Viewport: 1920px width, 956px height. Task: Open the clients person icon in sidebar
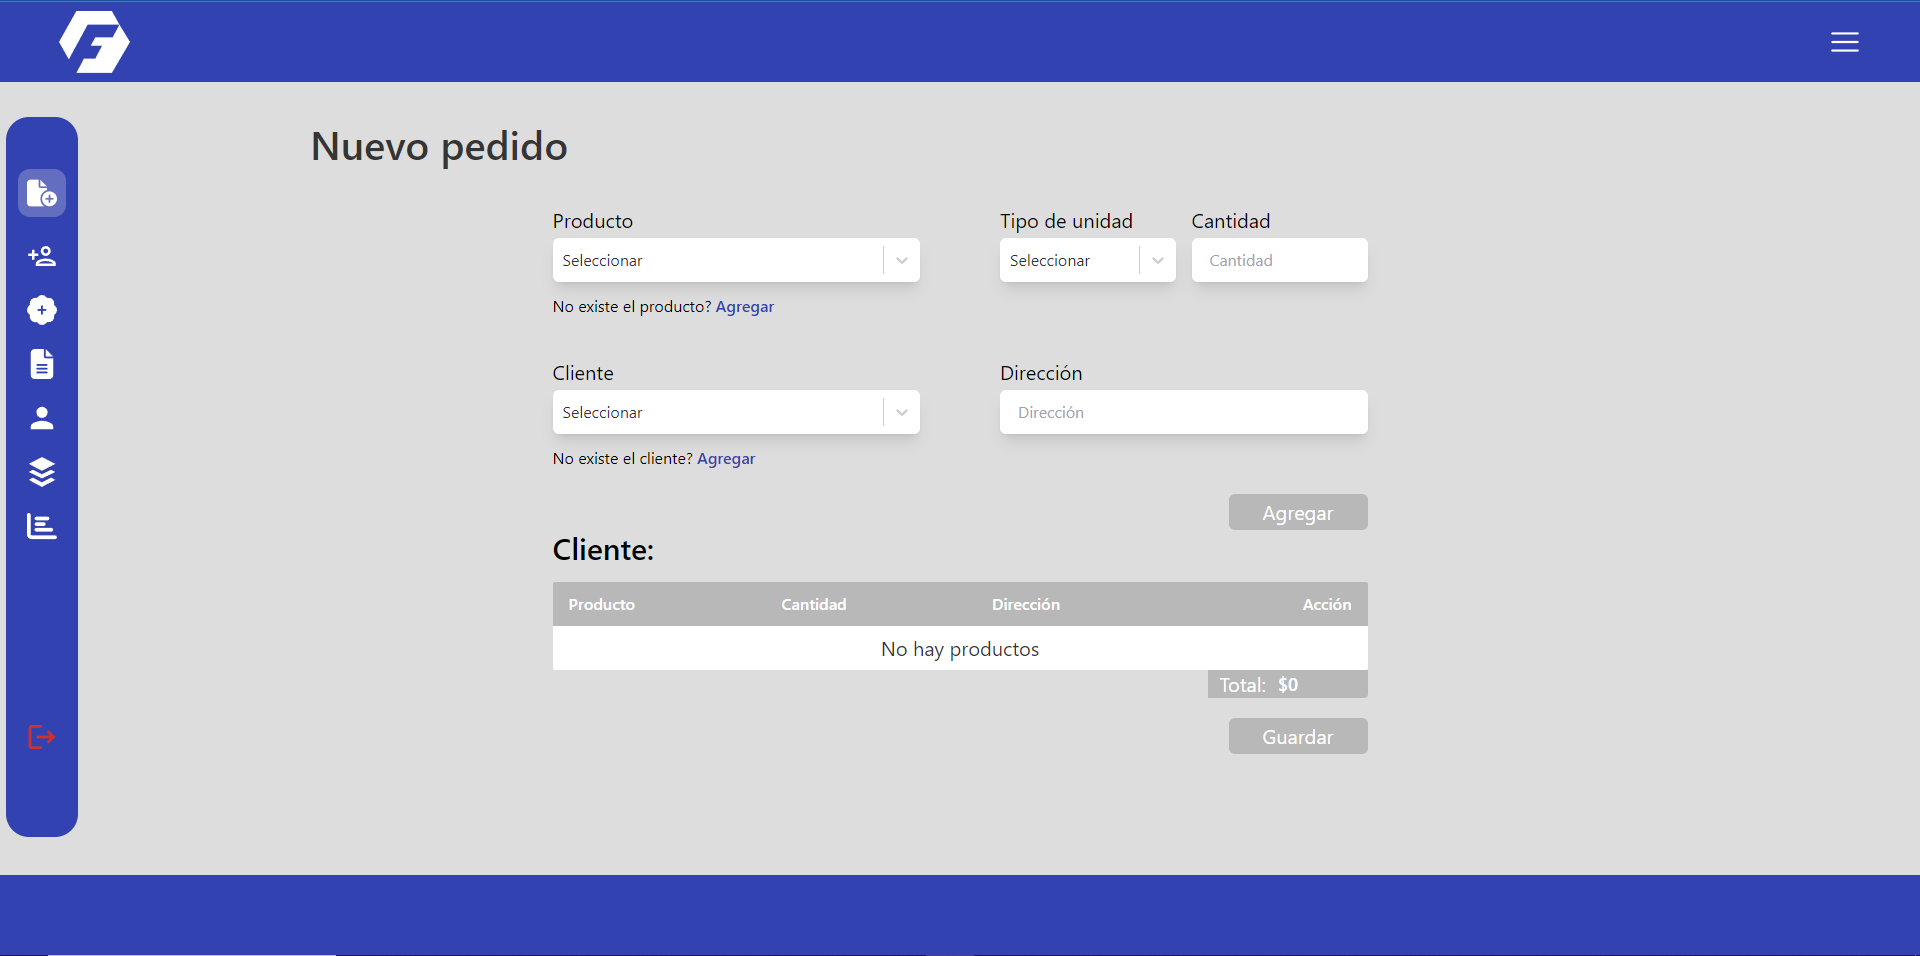[42, 418]
